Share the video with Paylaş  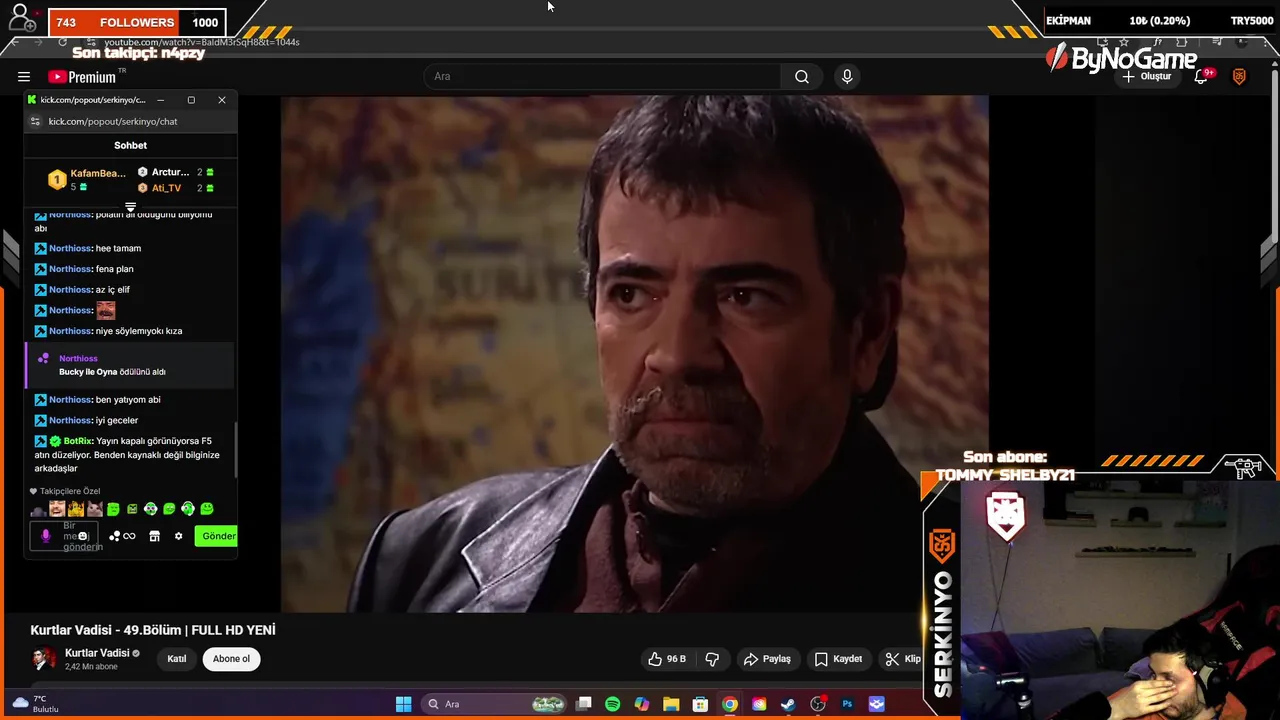767,659
